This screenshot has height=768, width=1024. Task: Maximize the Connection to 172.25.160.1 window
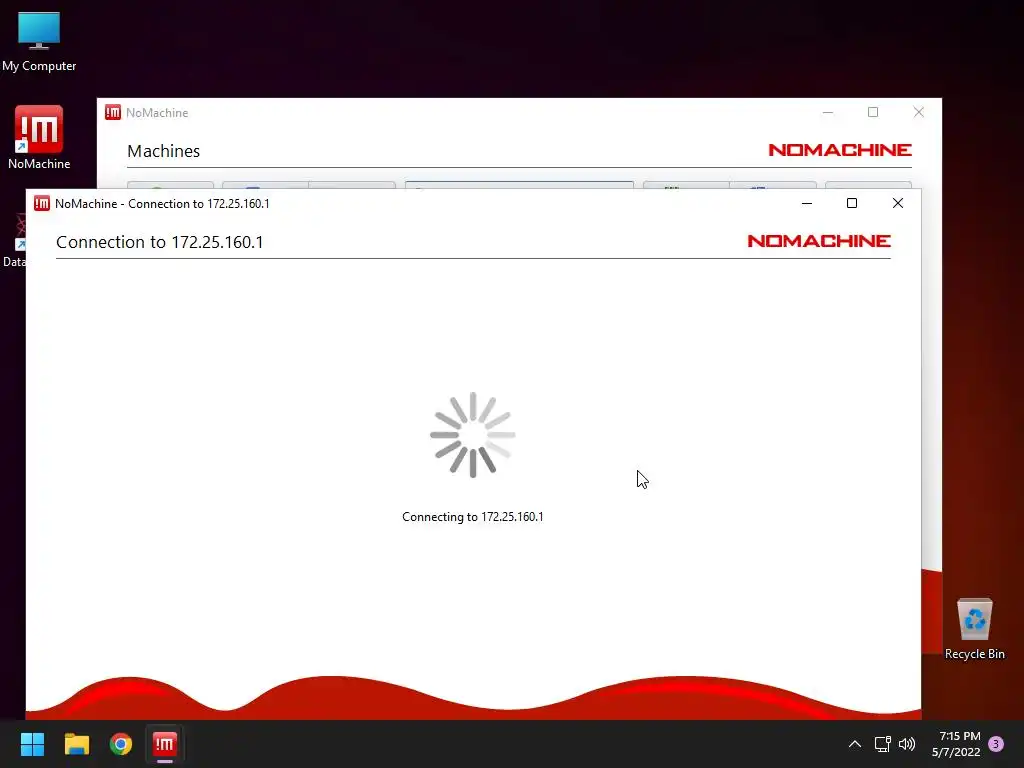852,203
